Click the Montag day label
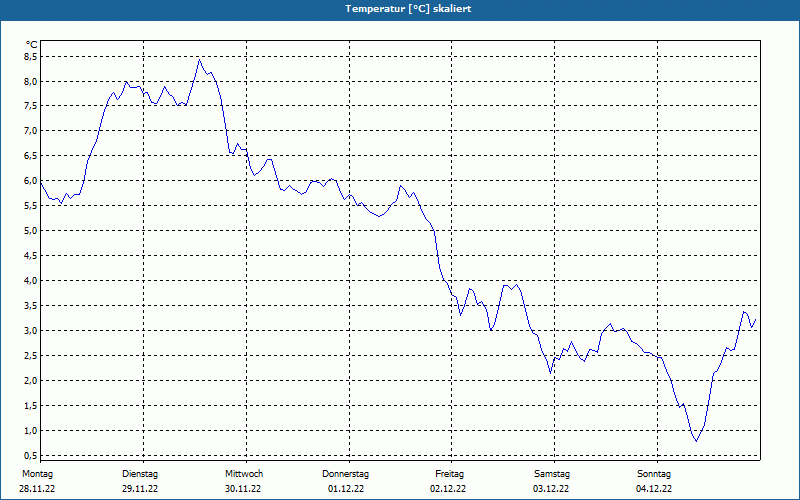 coord(37,474)
